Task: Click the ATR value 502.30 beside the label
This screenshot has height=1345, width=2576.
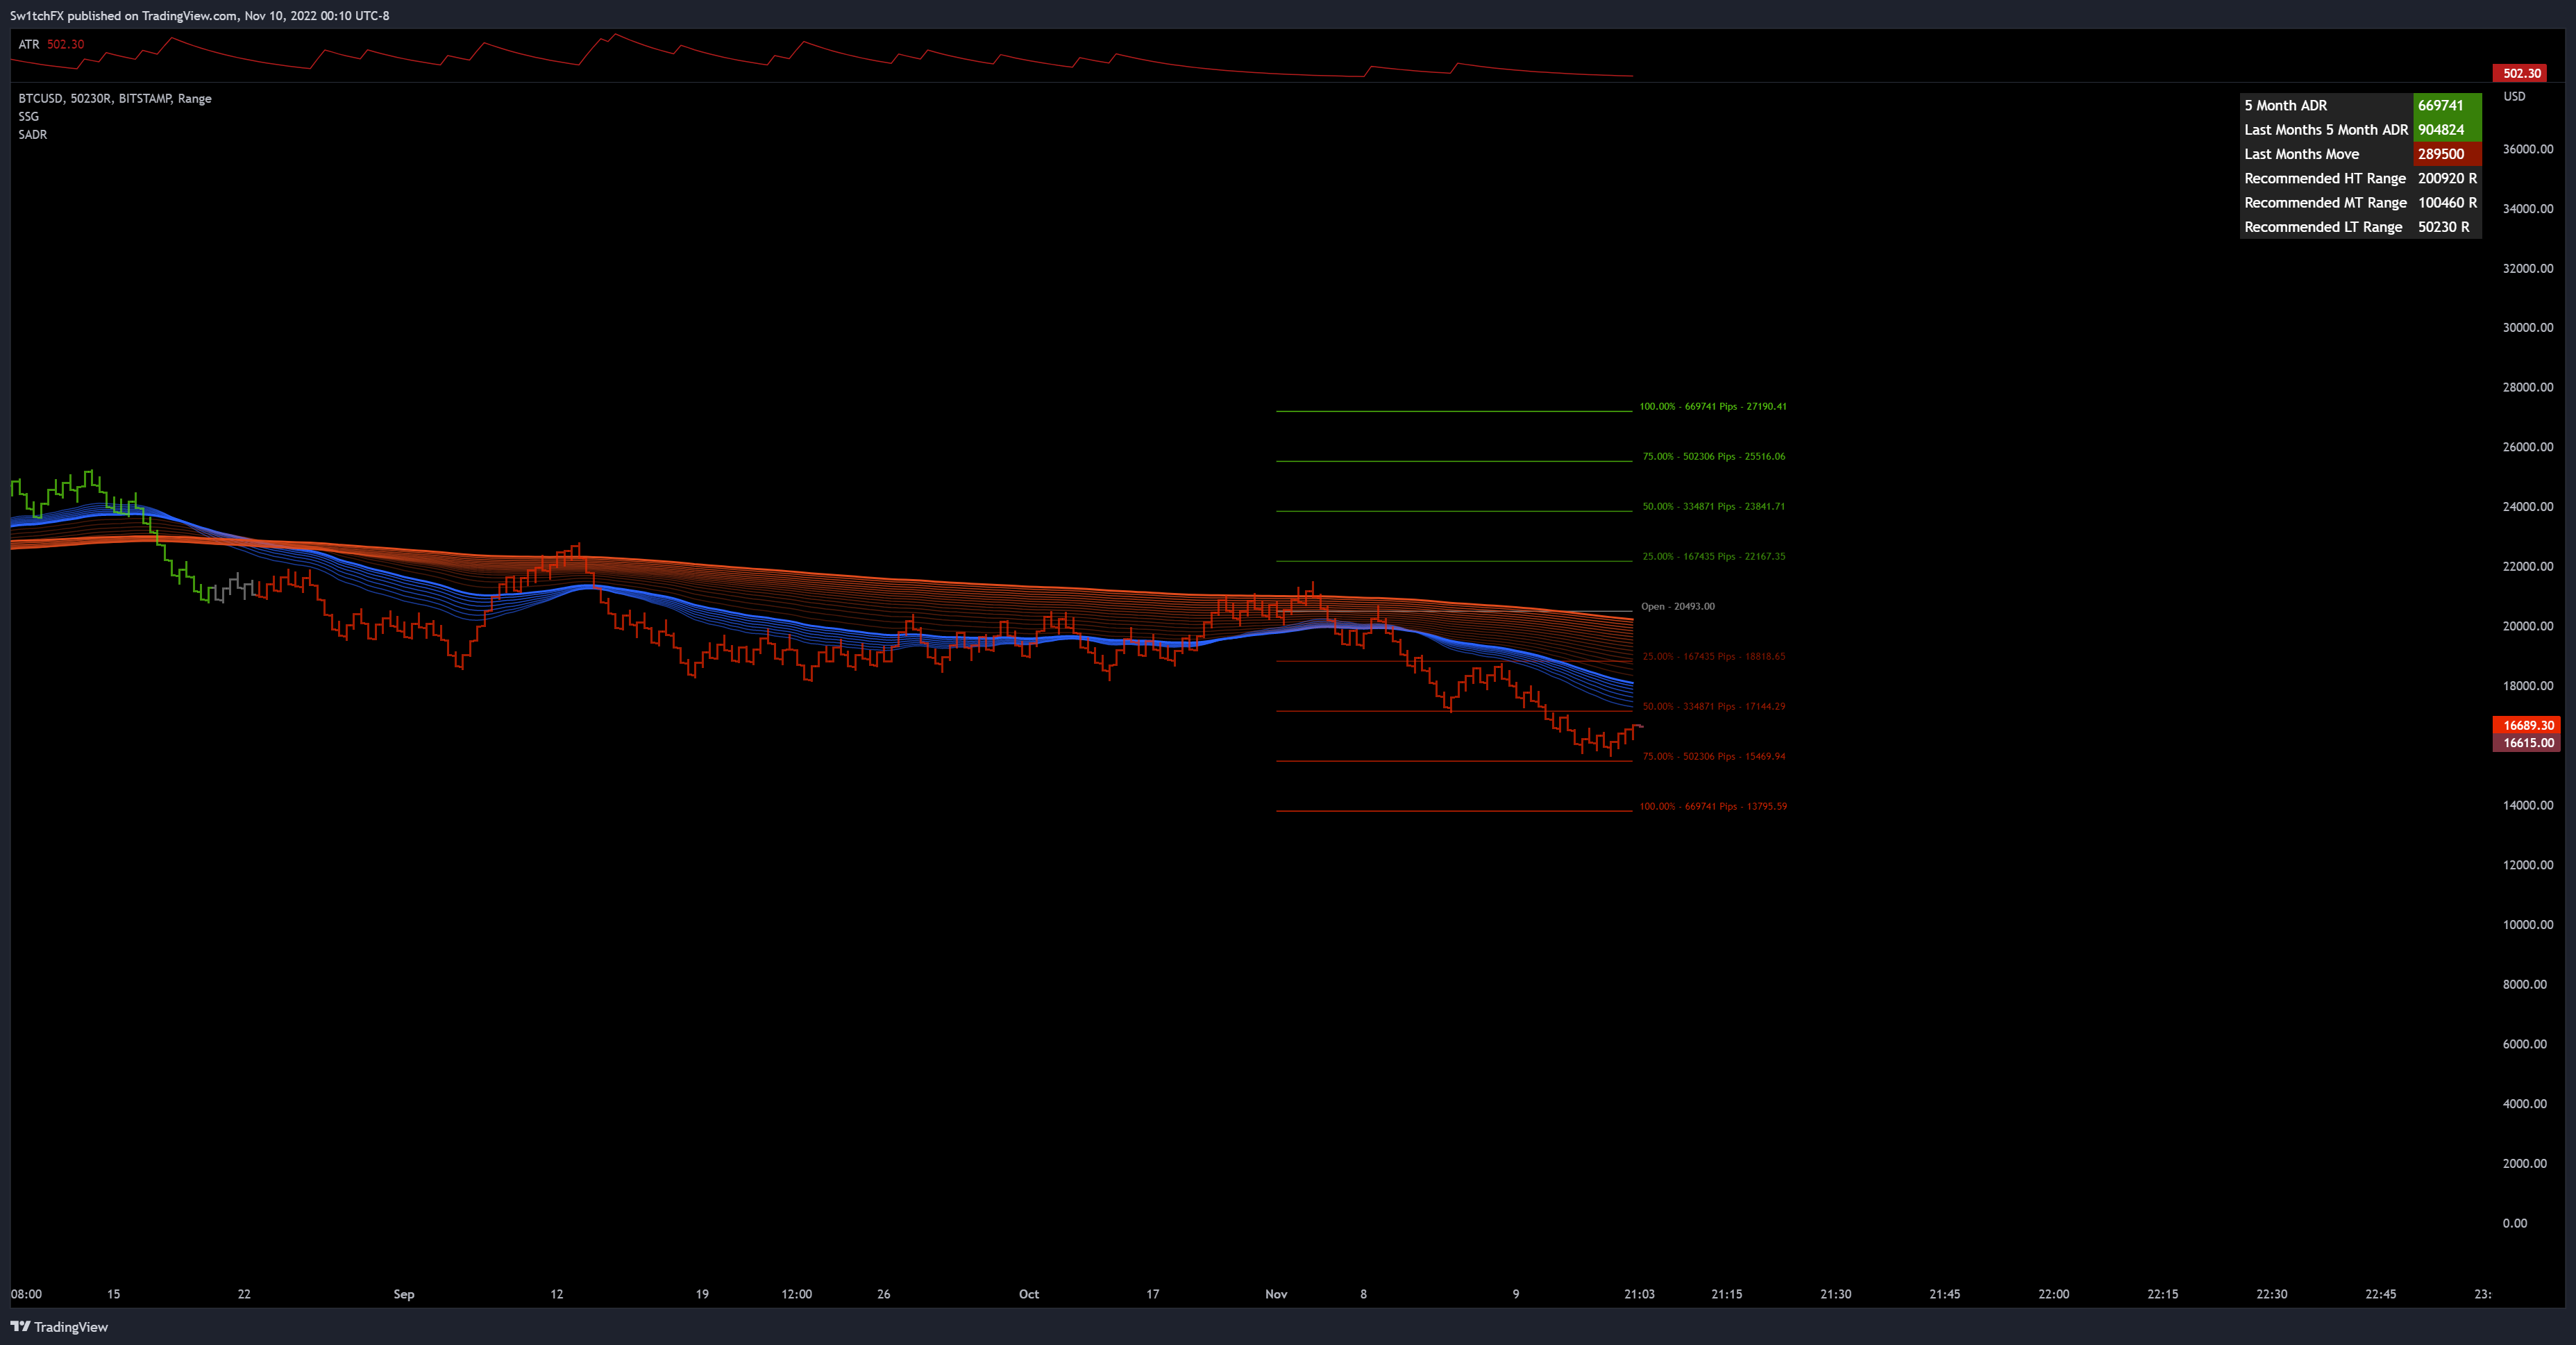Action: 66,44
